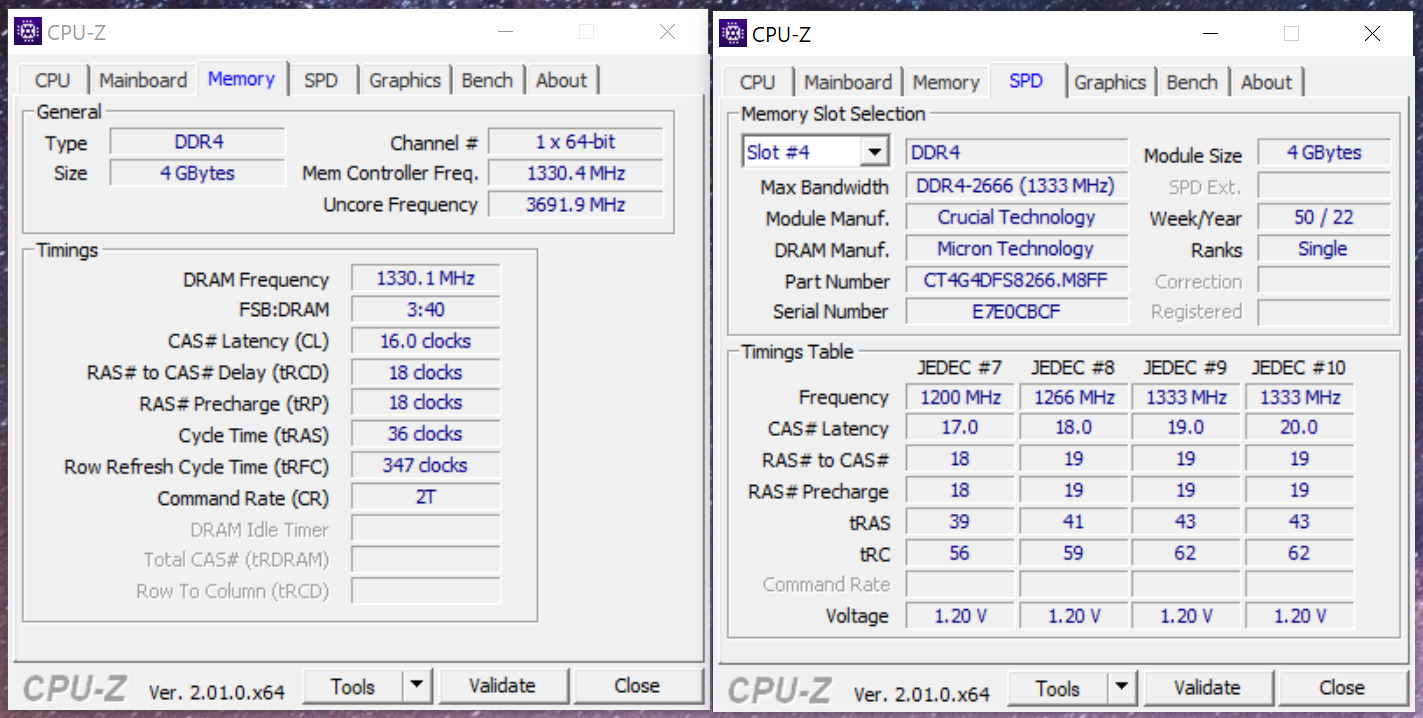The width and height of the screenshot is (1423, 718).
Task: Click Close button in the left window
Action: click(637, 686)
